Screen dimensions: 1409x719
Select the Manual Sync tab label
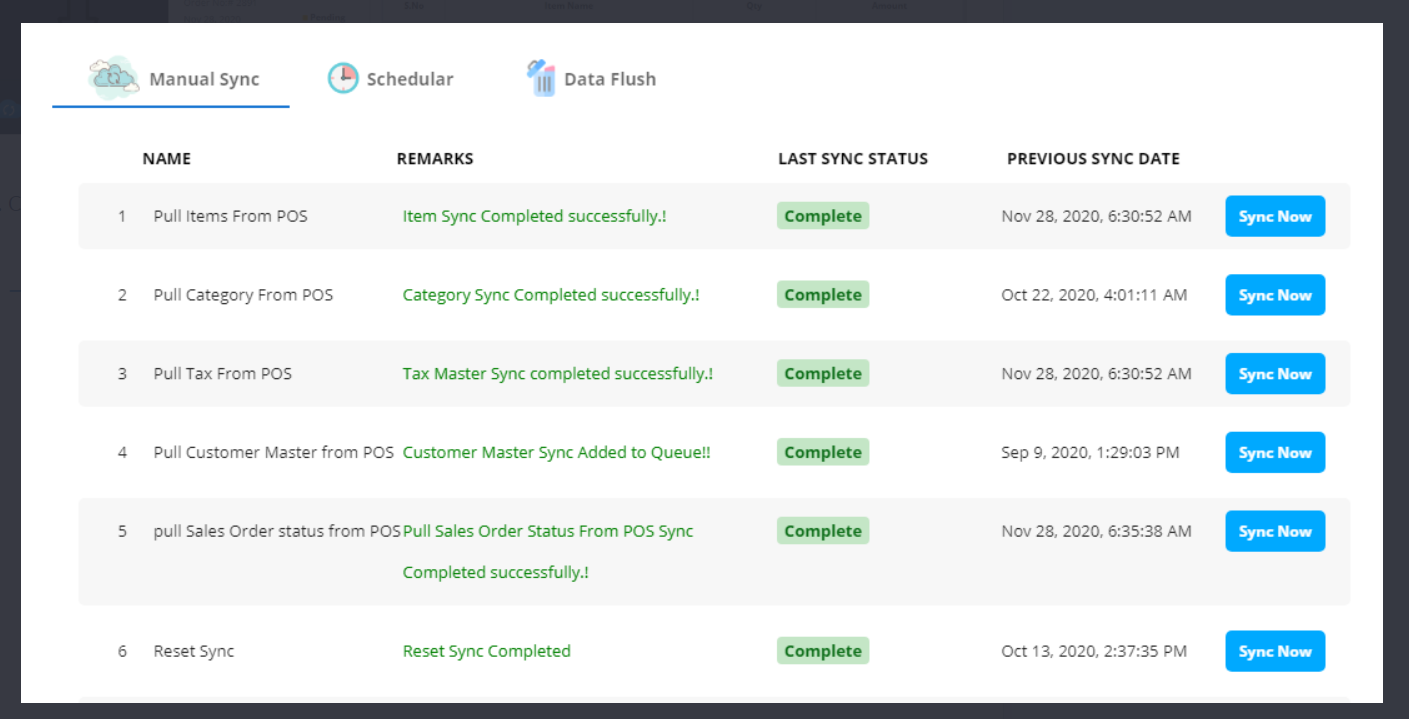204,79
